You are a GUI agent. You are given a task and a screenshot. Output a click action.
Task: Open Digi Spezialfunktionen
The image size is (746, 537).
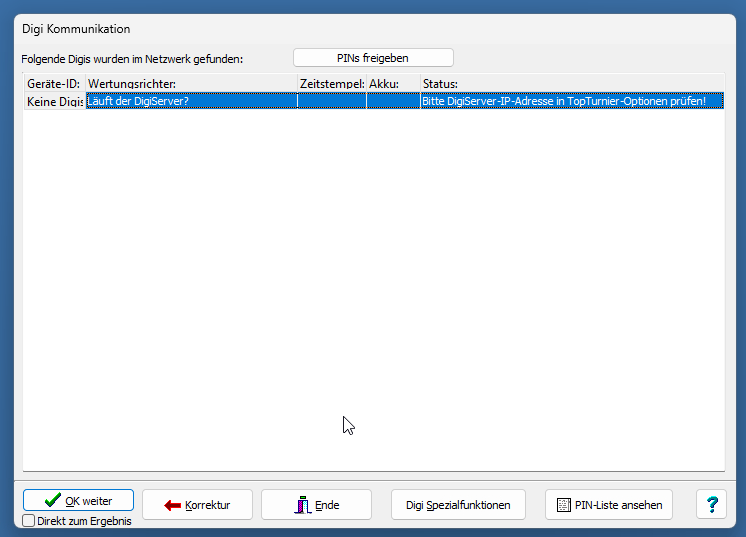coord(458,505)
